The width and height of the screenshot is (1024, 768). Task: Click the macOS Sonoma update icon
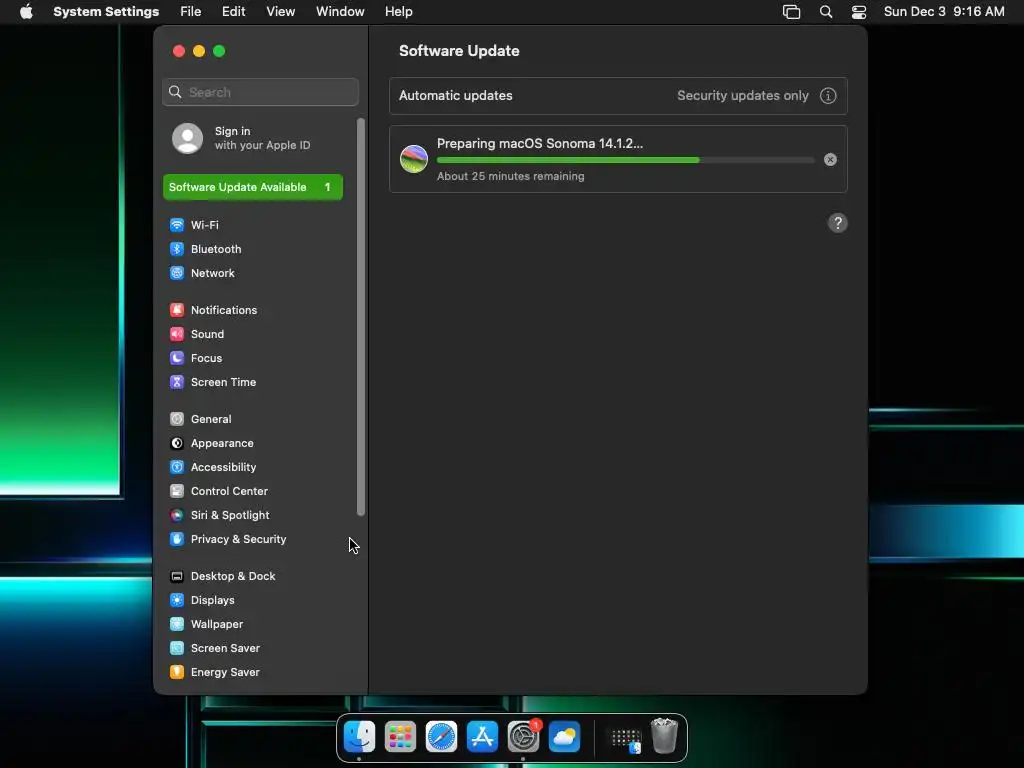point(414,159)
